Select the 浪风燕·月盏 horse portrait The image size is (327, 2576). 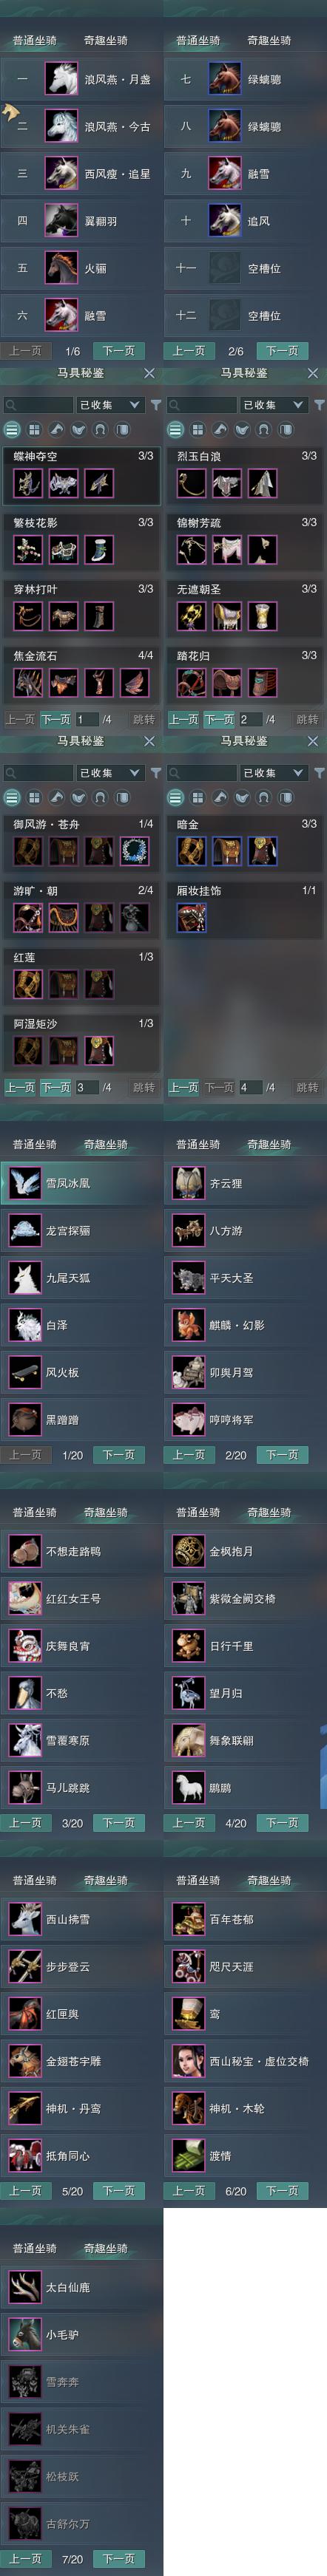(x=61, y=79)
